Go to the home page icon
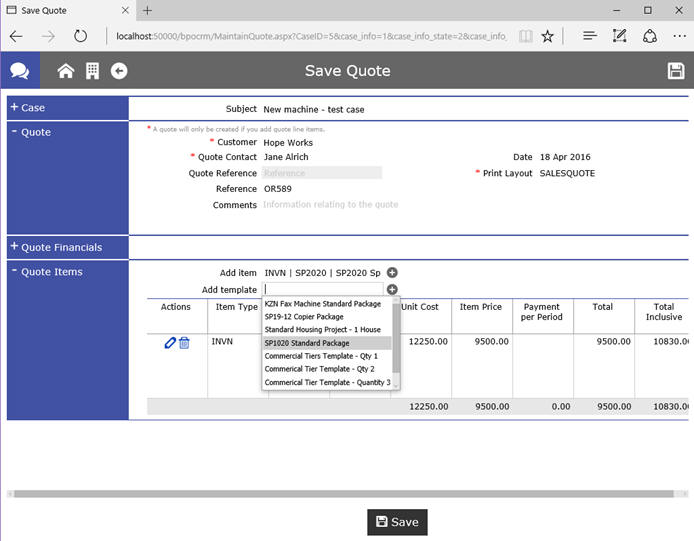The image size is (694, 541). pyautogui.click(x=66, y=71)
